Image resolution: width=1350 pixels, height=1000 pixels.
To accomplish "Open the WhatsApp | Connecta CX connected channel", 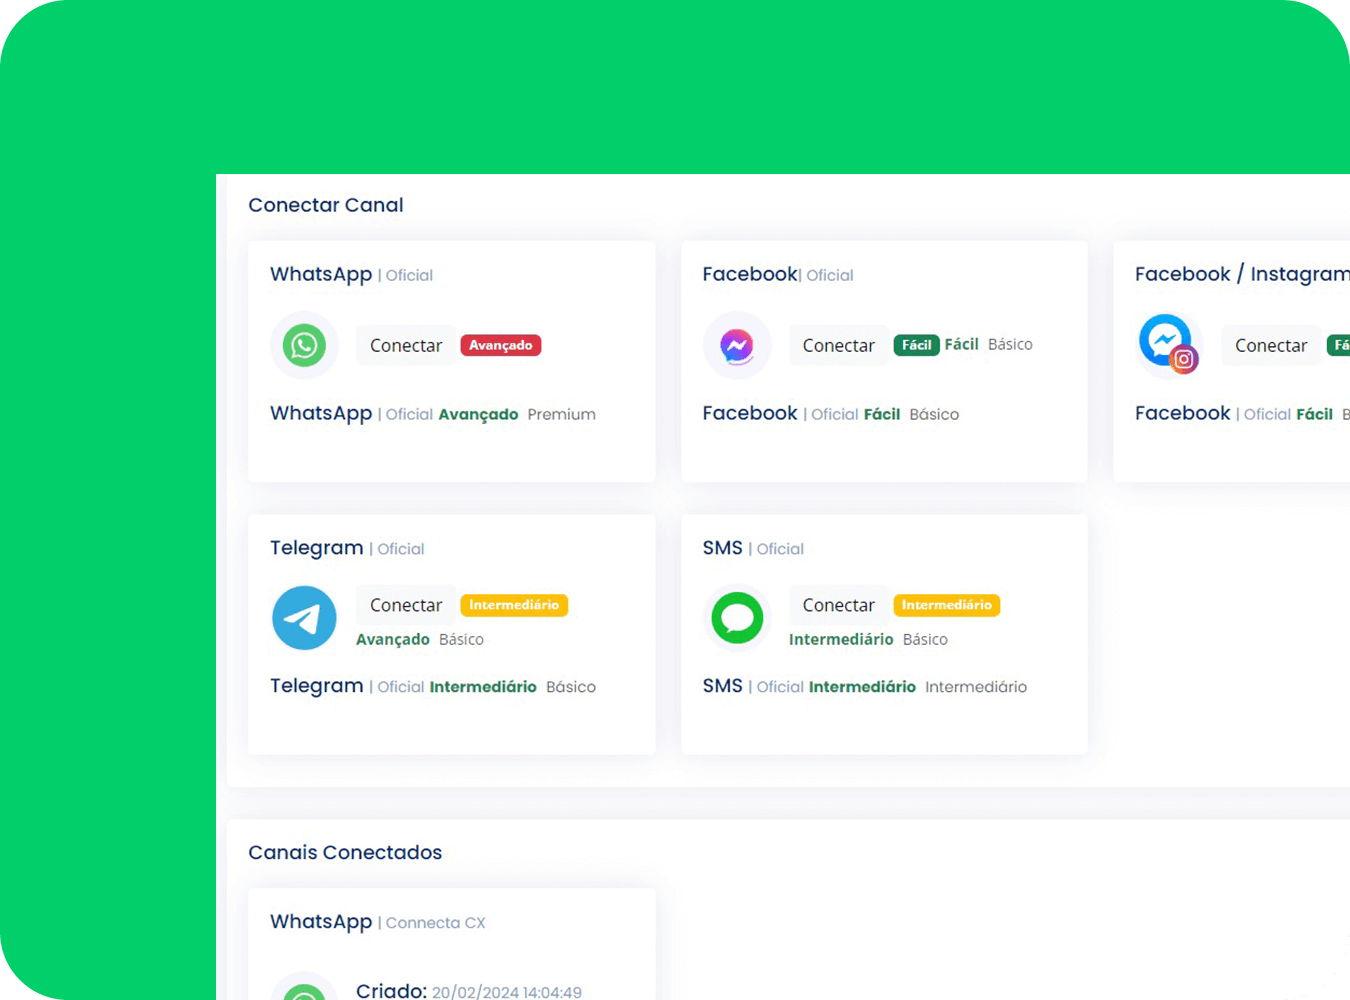I will (377, 922).
